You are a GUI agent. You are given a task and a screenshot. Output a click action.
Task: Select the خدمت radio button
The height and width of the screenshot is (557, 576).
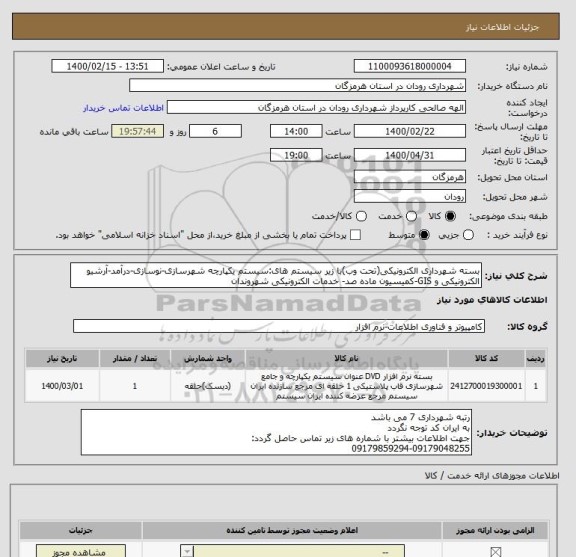pos(411,216)
